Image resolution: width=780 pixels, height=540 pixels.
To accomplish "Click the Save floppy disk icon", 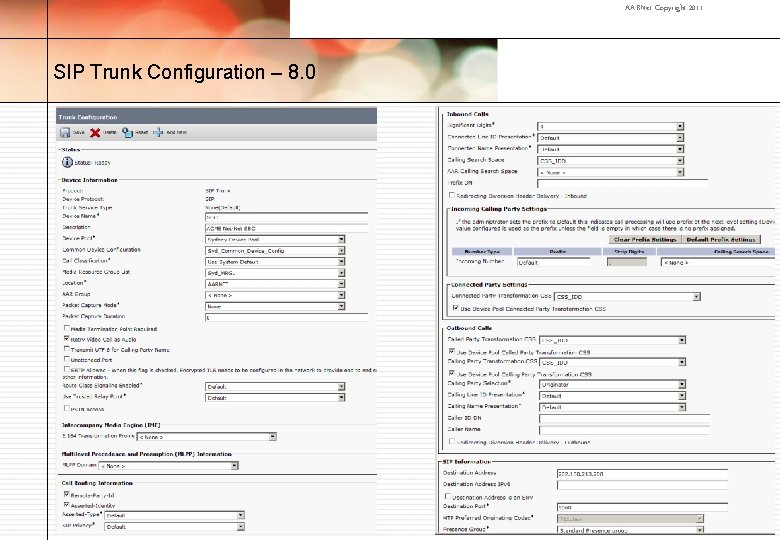I will click(x=65, y=133).
